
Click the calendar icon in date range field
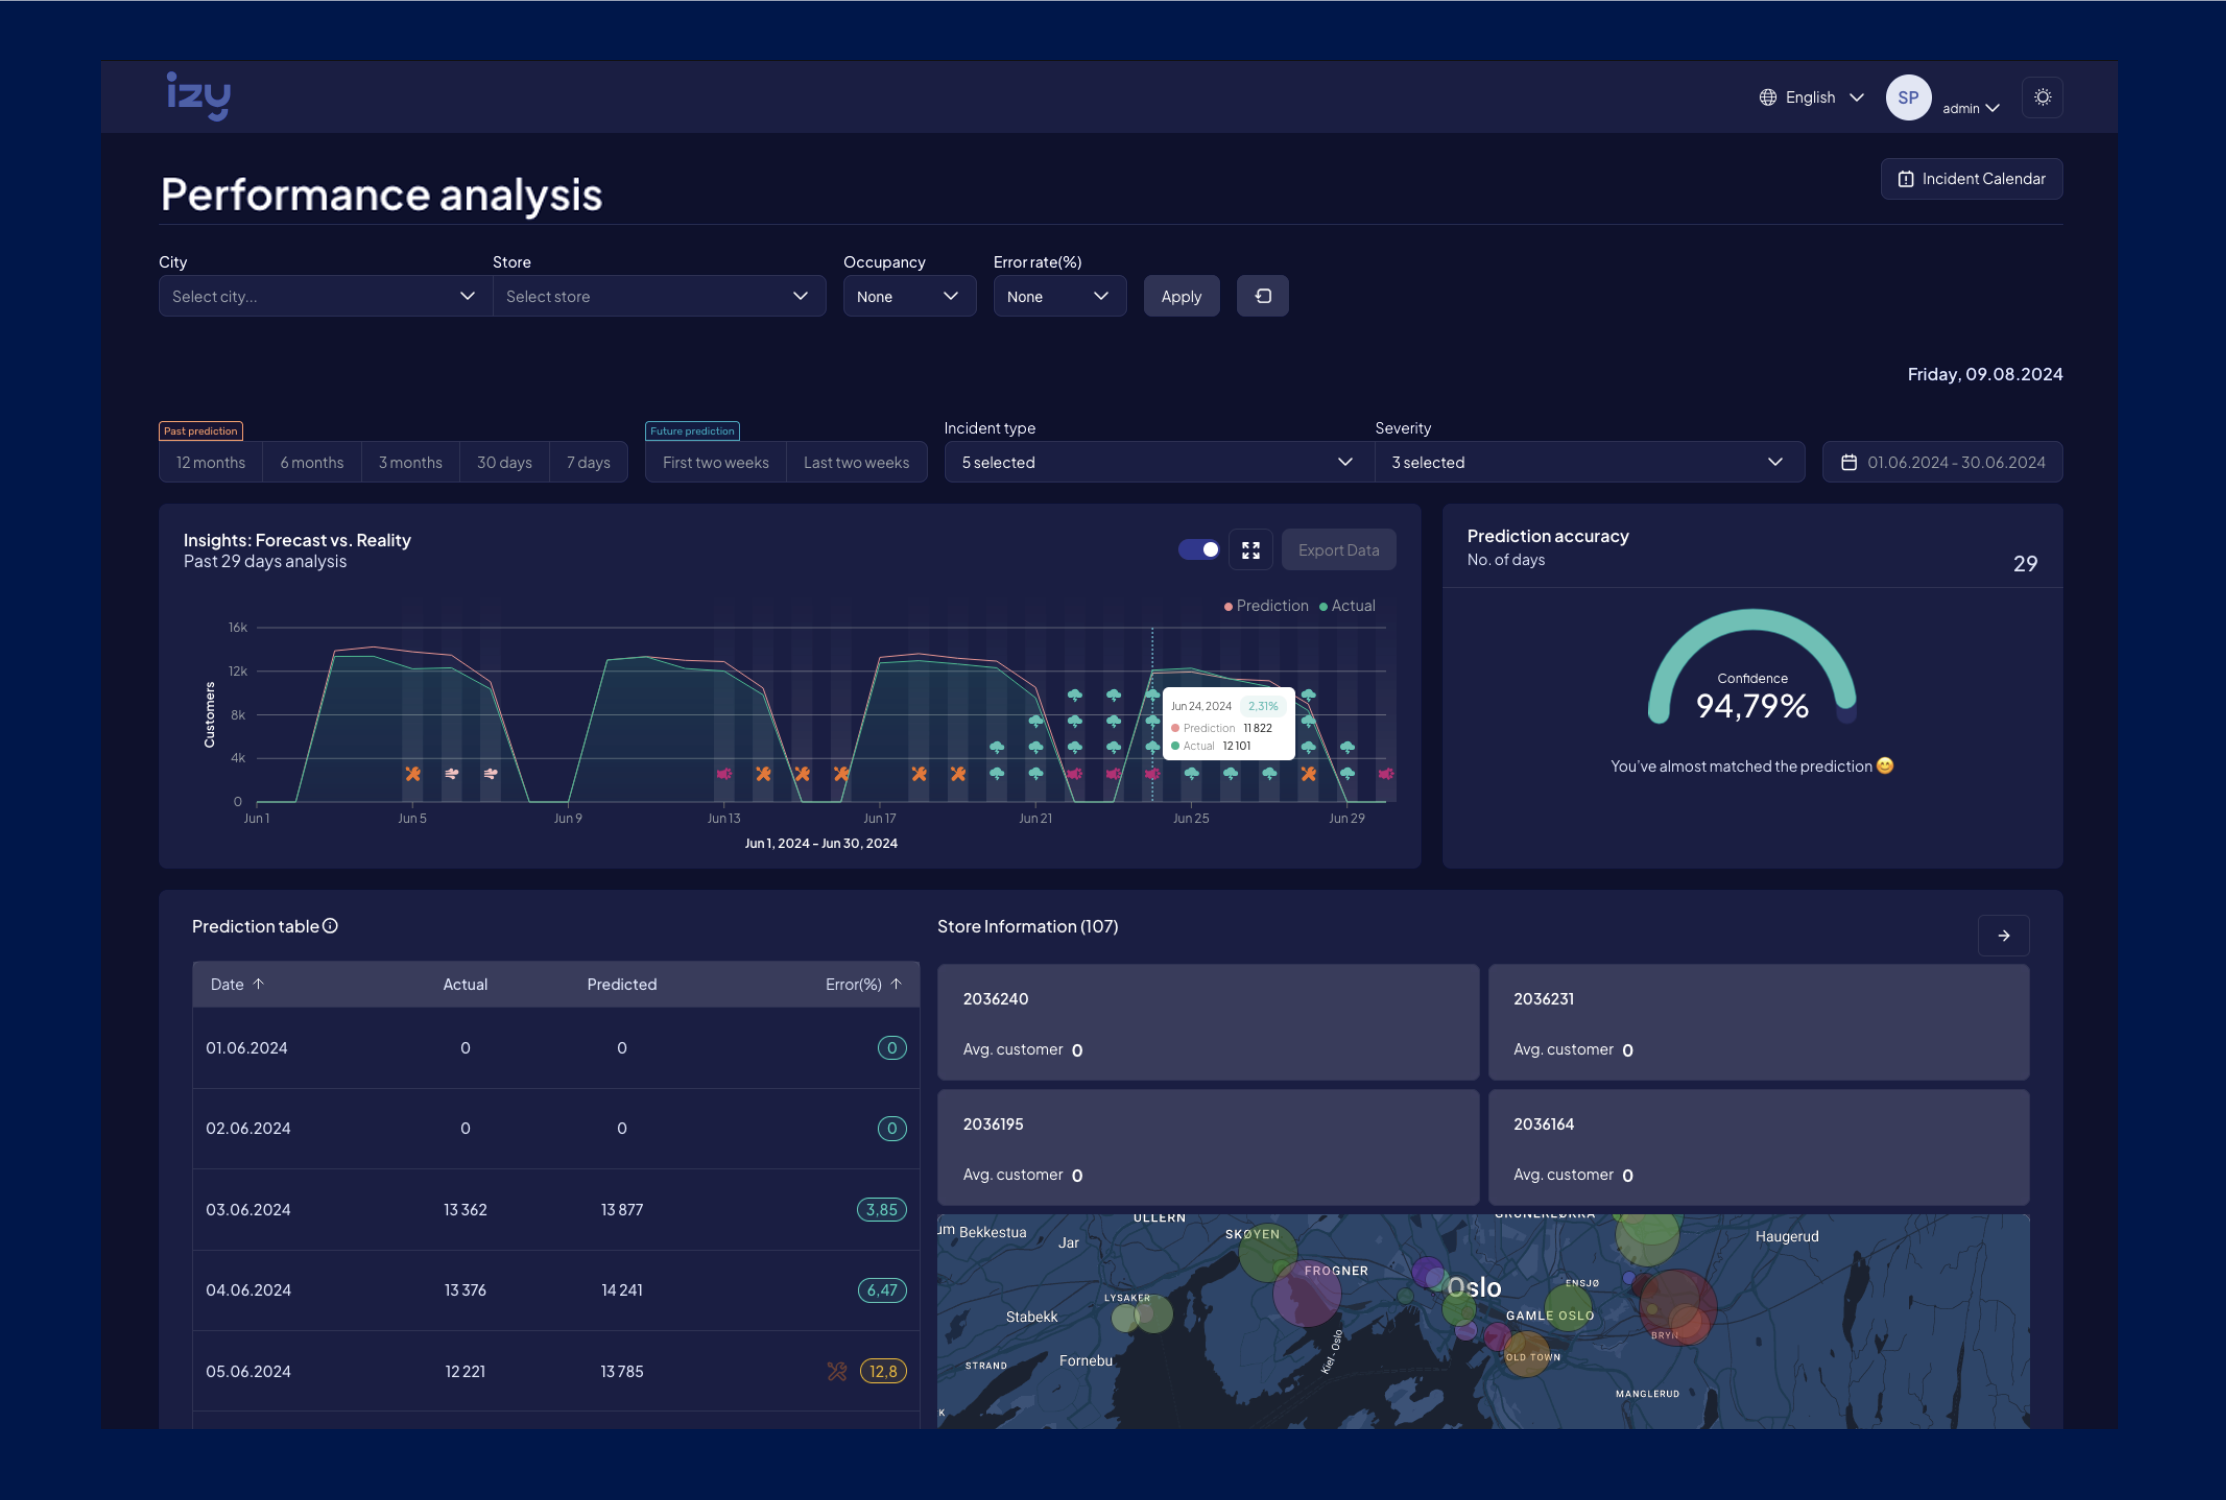pyautogui.click(x=1849, y=462)
